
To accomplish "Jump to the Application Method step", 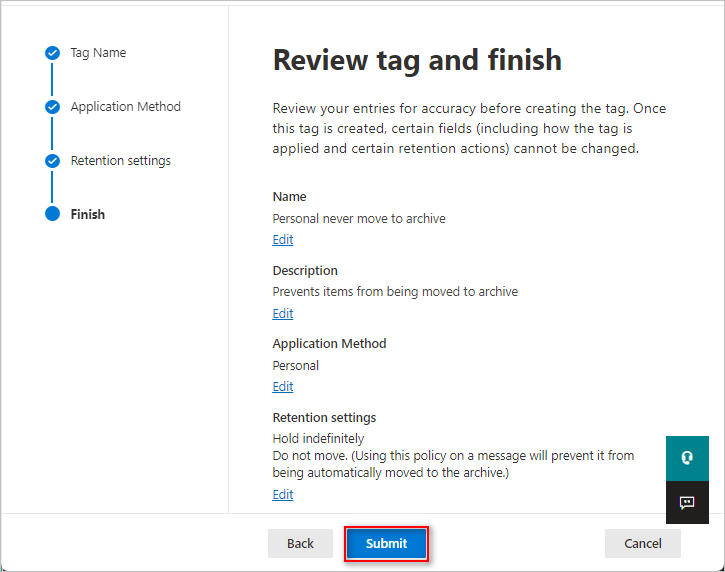I will (x=125, y=107).
